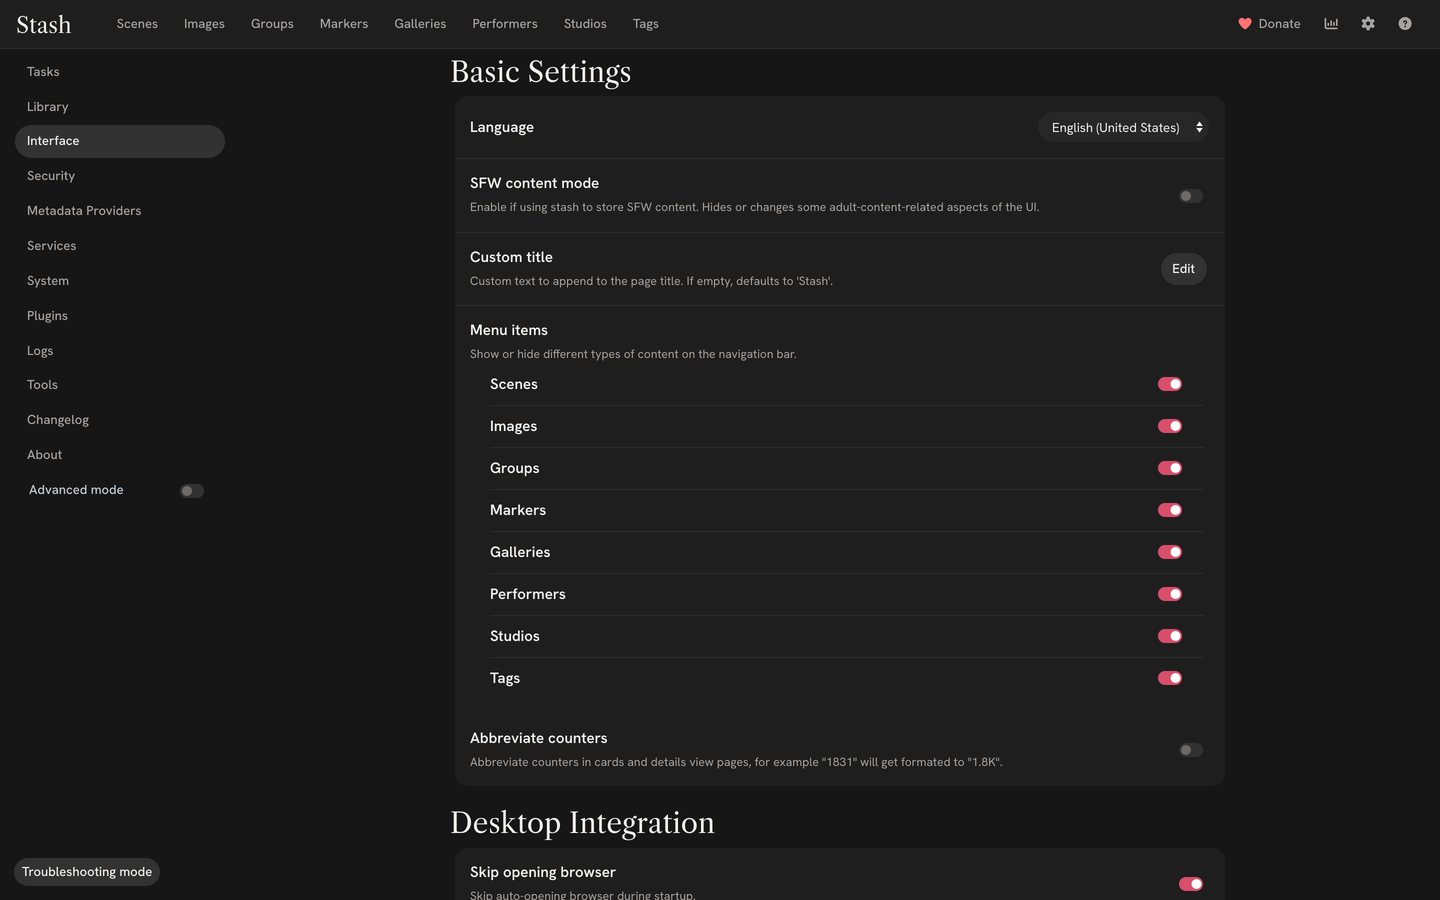The width and height of the screenshot is (1440, 900).
Task: Open Galleries in the top navigation
Action: pos(420,24)
